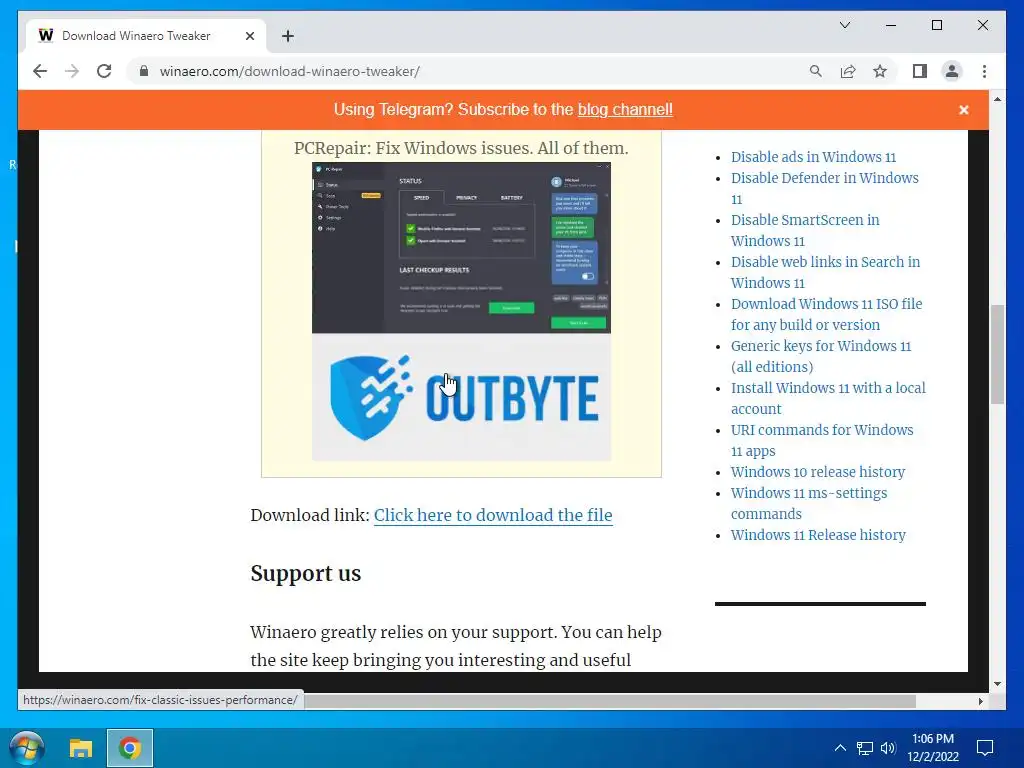
Task: Share this page via share icon
Action: 848,71
